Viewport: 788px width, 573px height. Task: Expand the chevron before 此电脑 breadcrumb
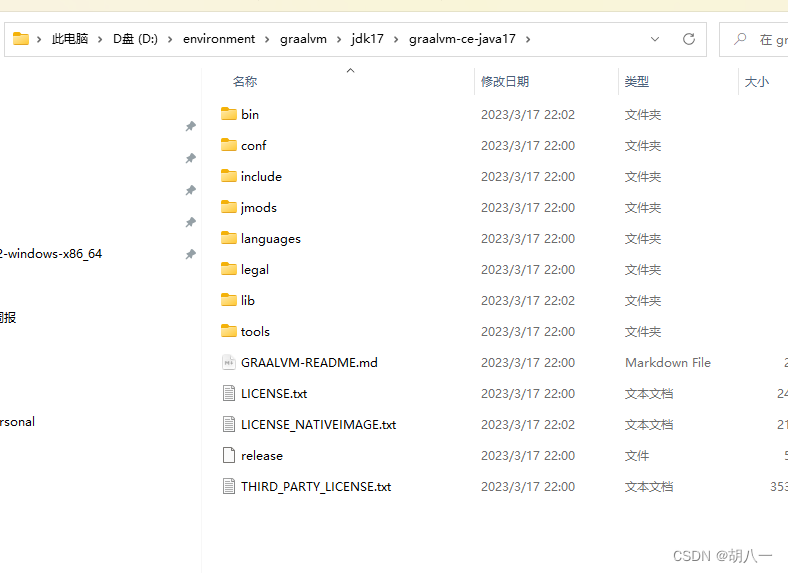[39, 39]
